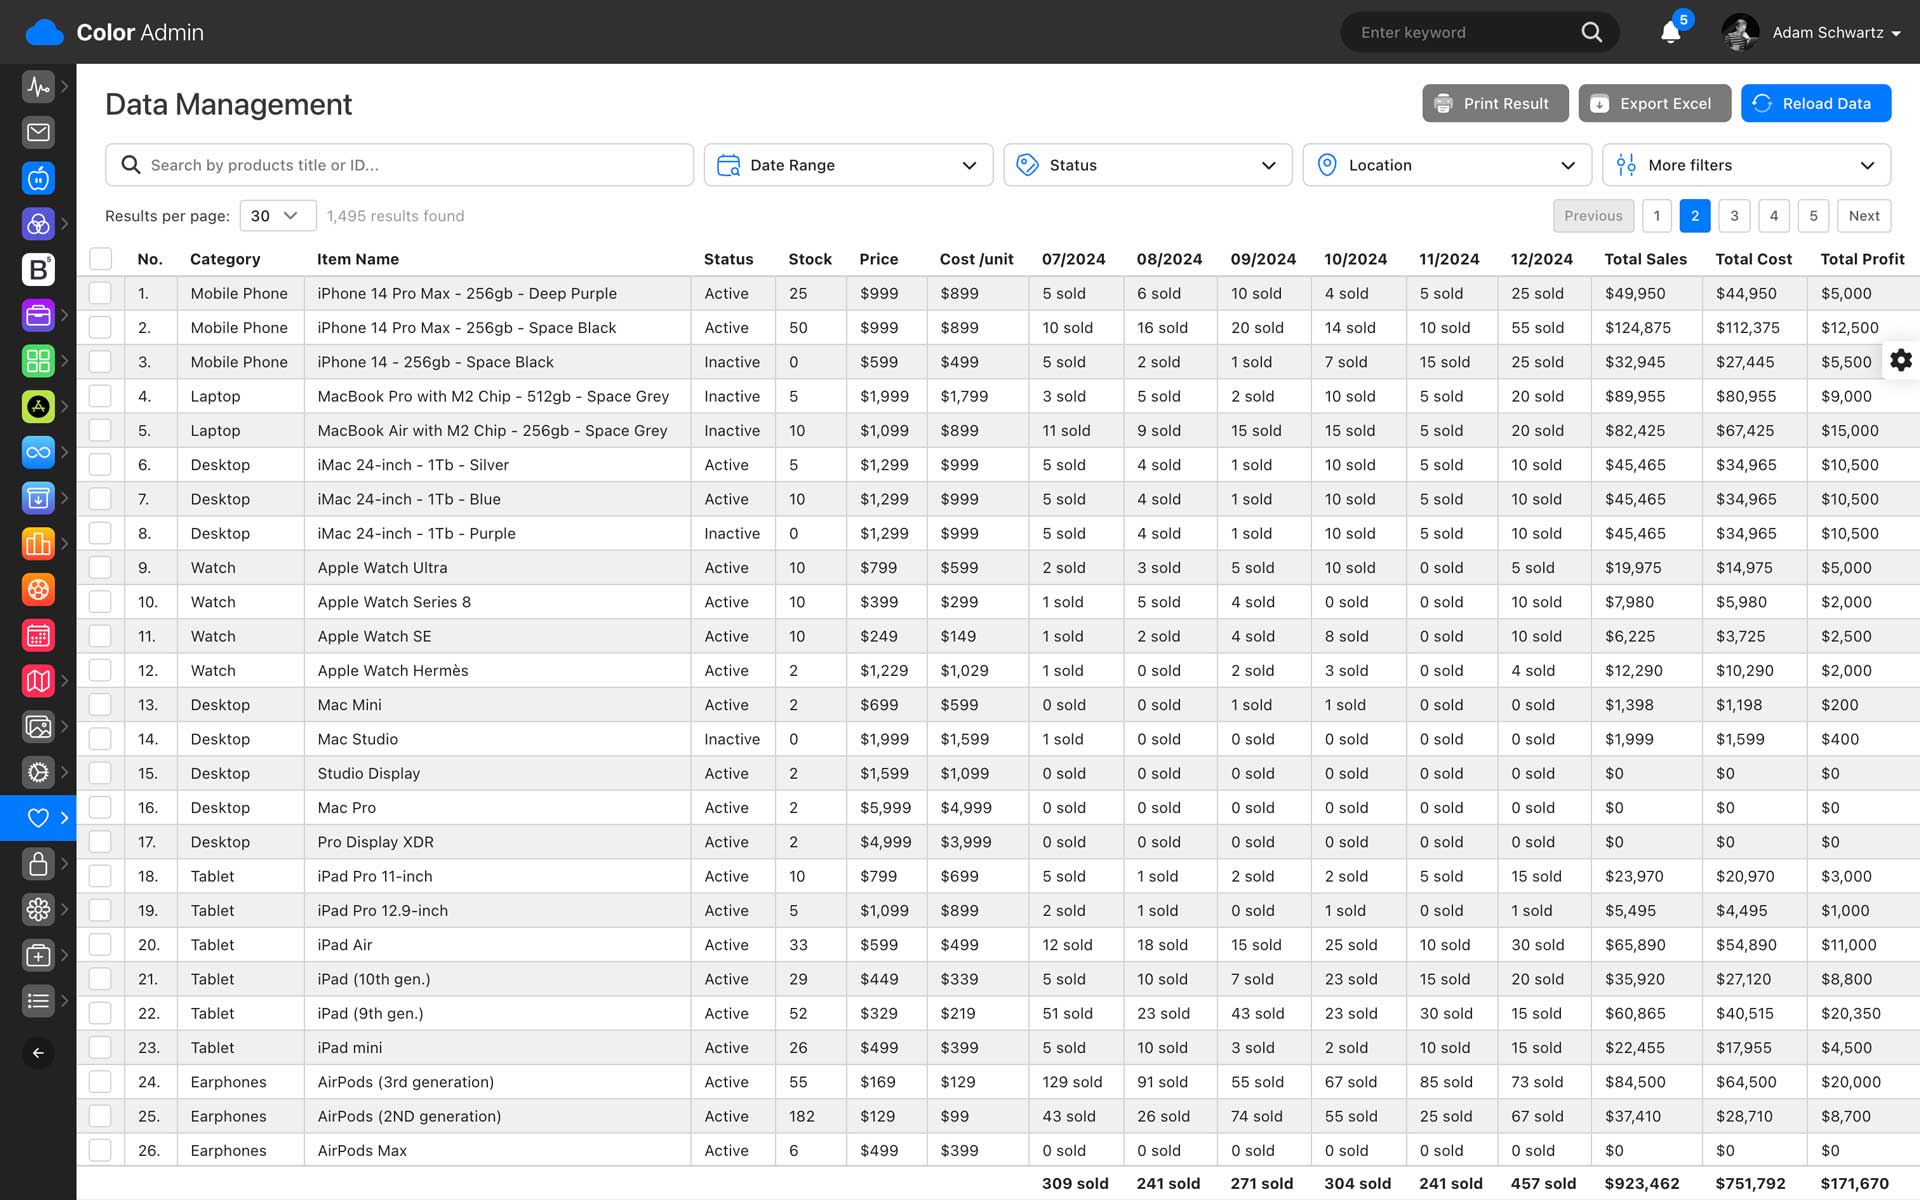This screenshot has height=1200, width=1920.
Task: Click the Export Excel button
Action: click(x=1654, y=103)
